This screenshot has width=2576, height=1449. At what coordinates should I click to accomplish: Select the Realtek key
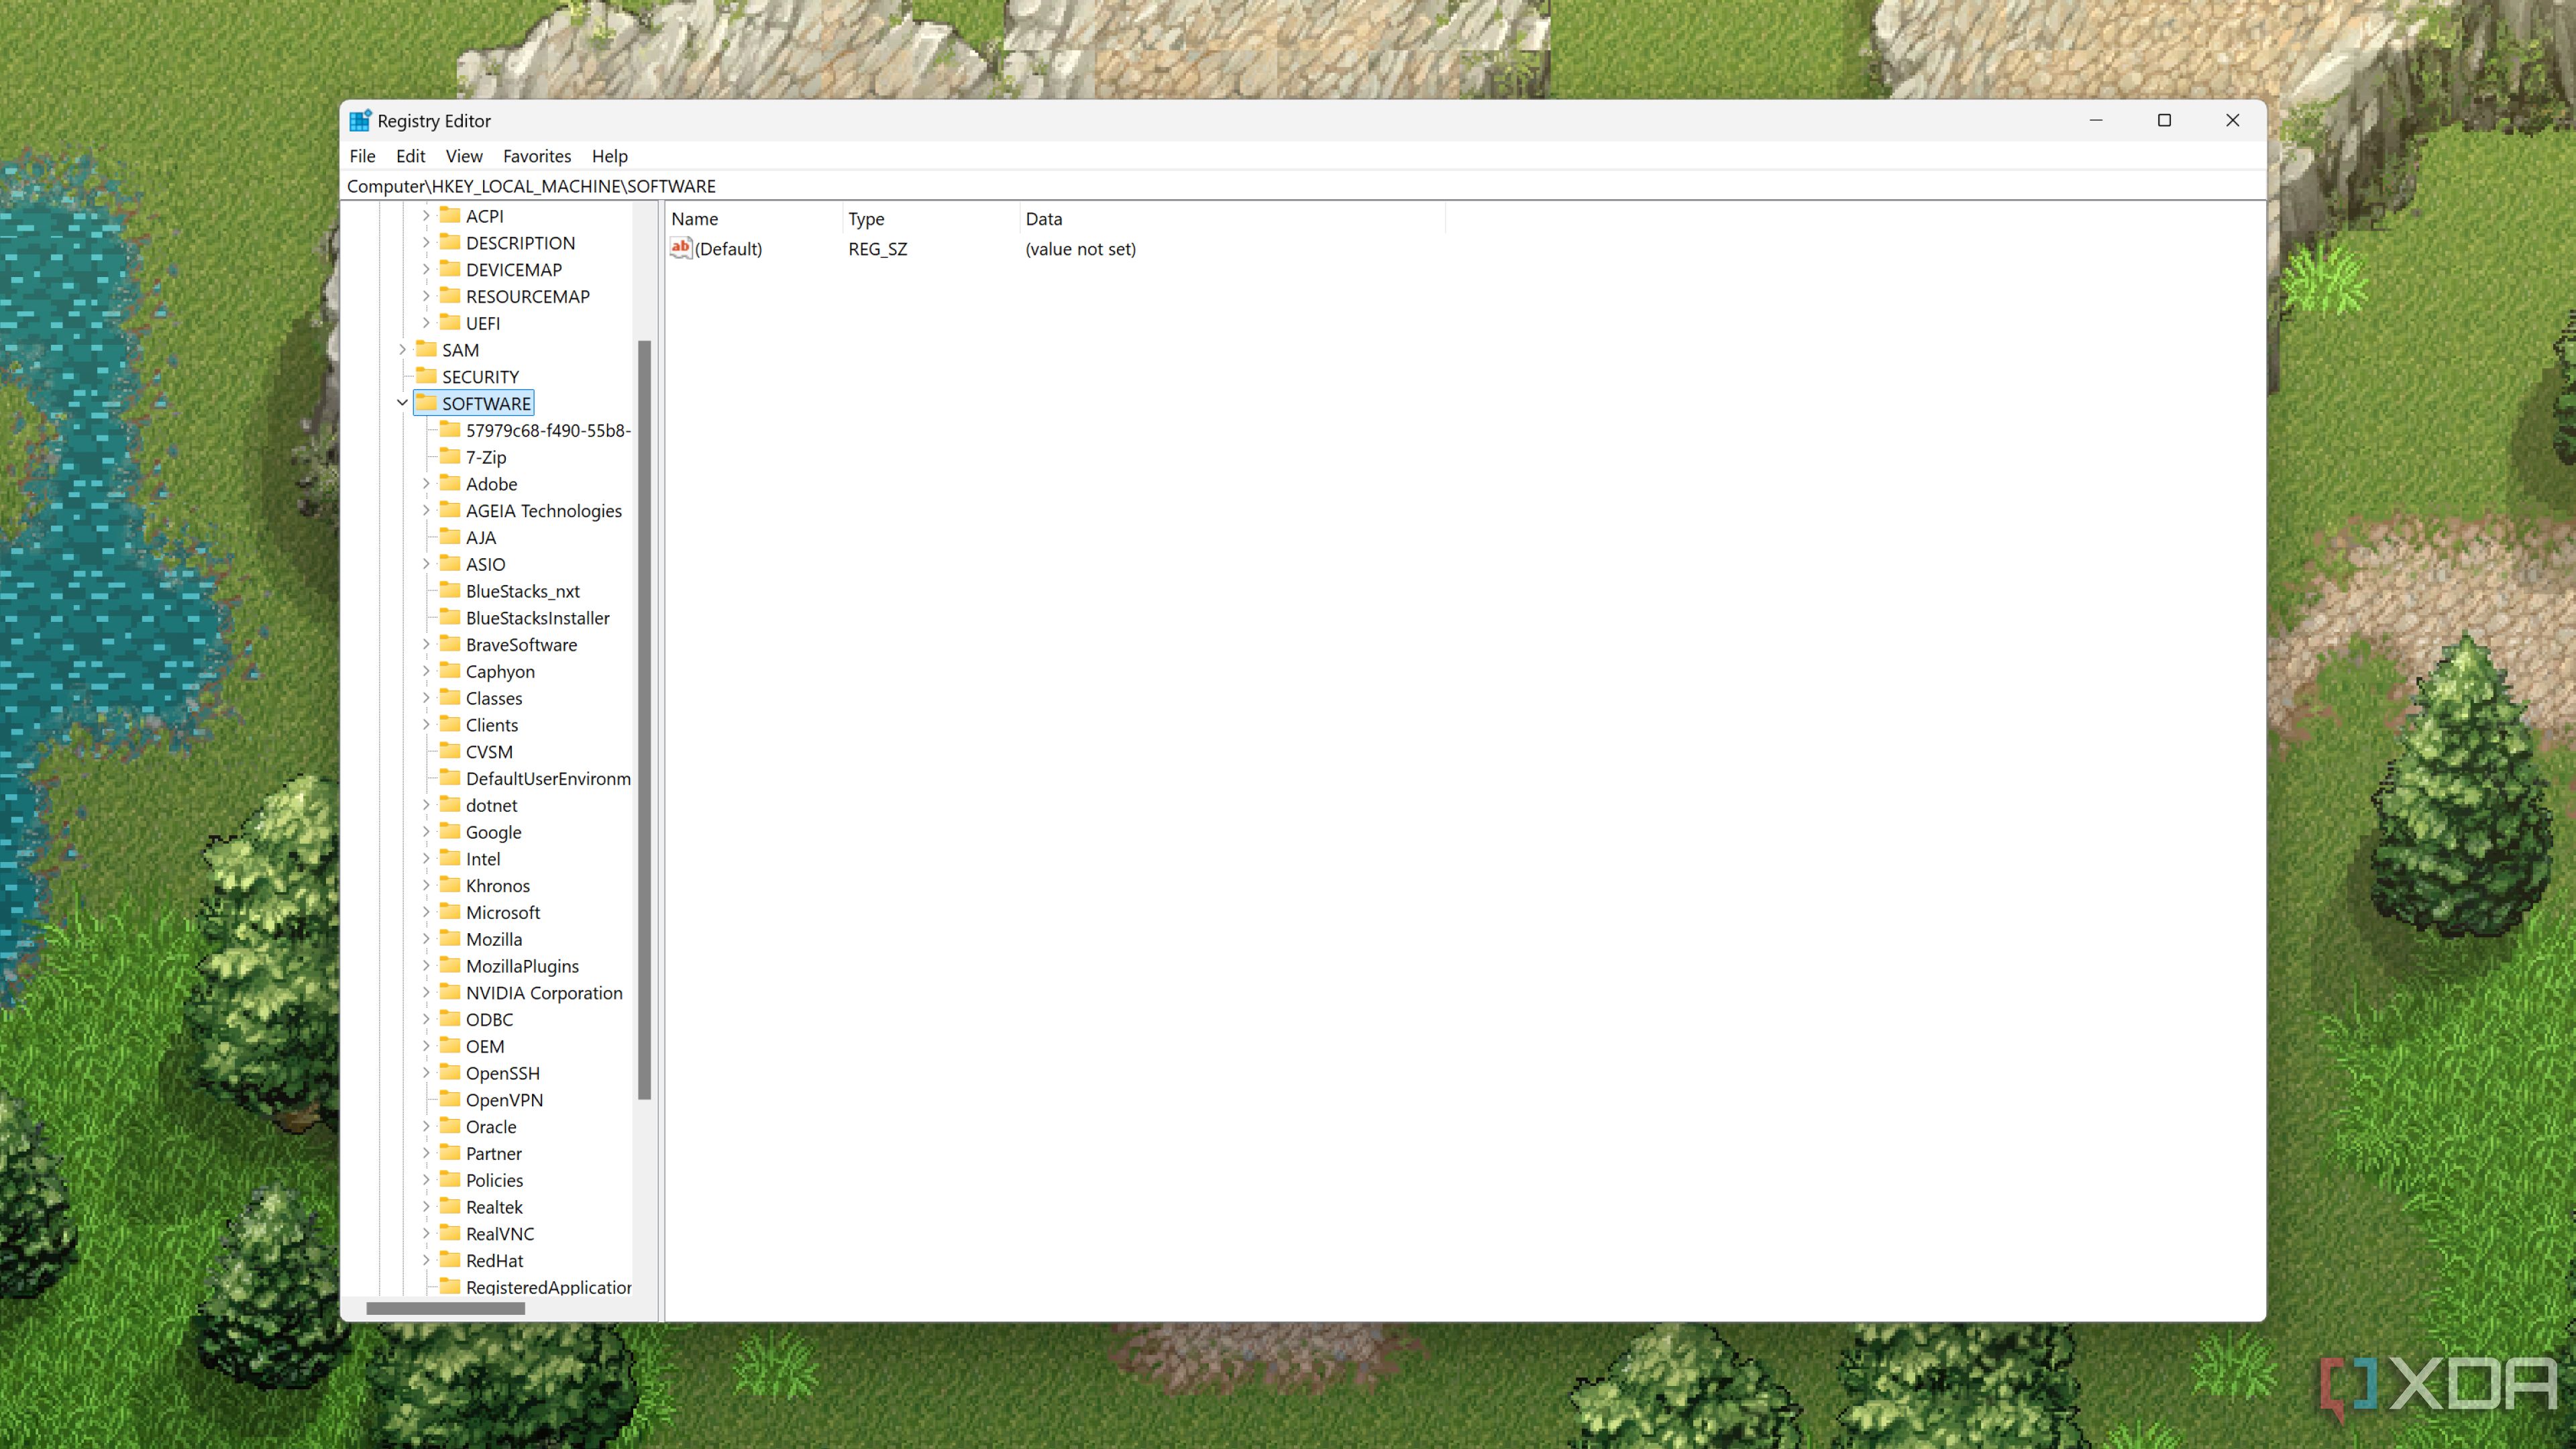494,1207
